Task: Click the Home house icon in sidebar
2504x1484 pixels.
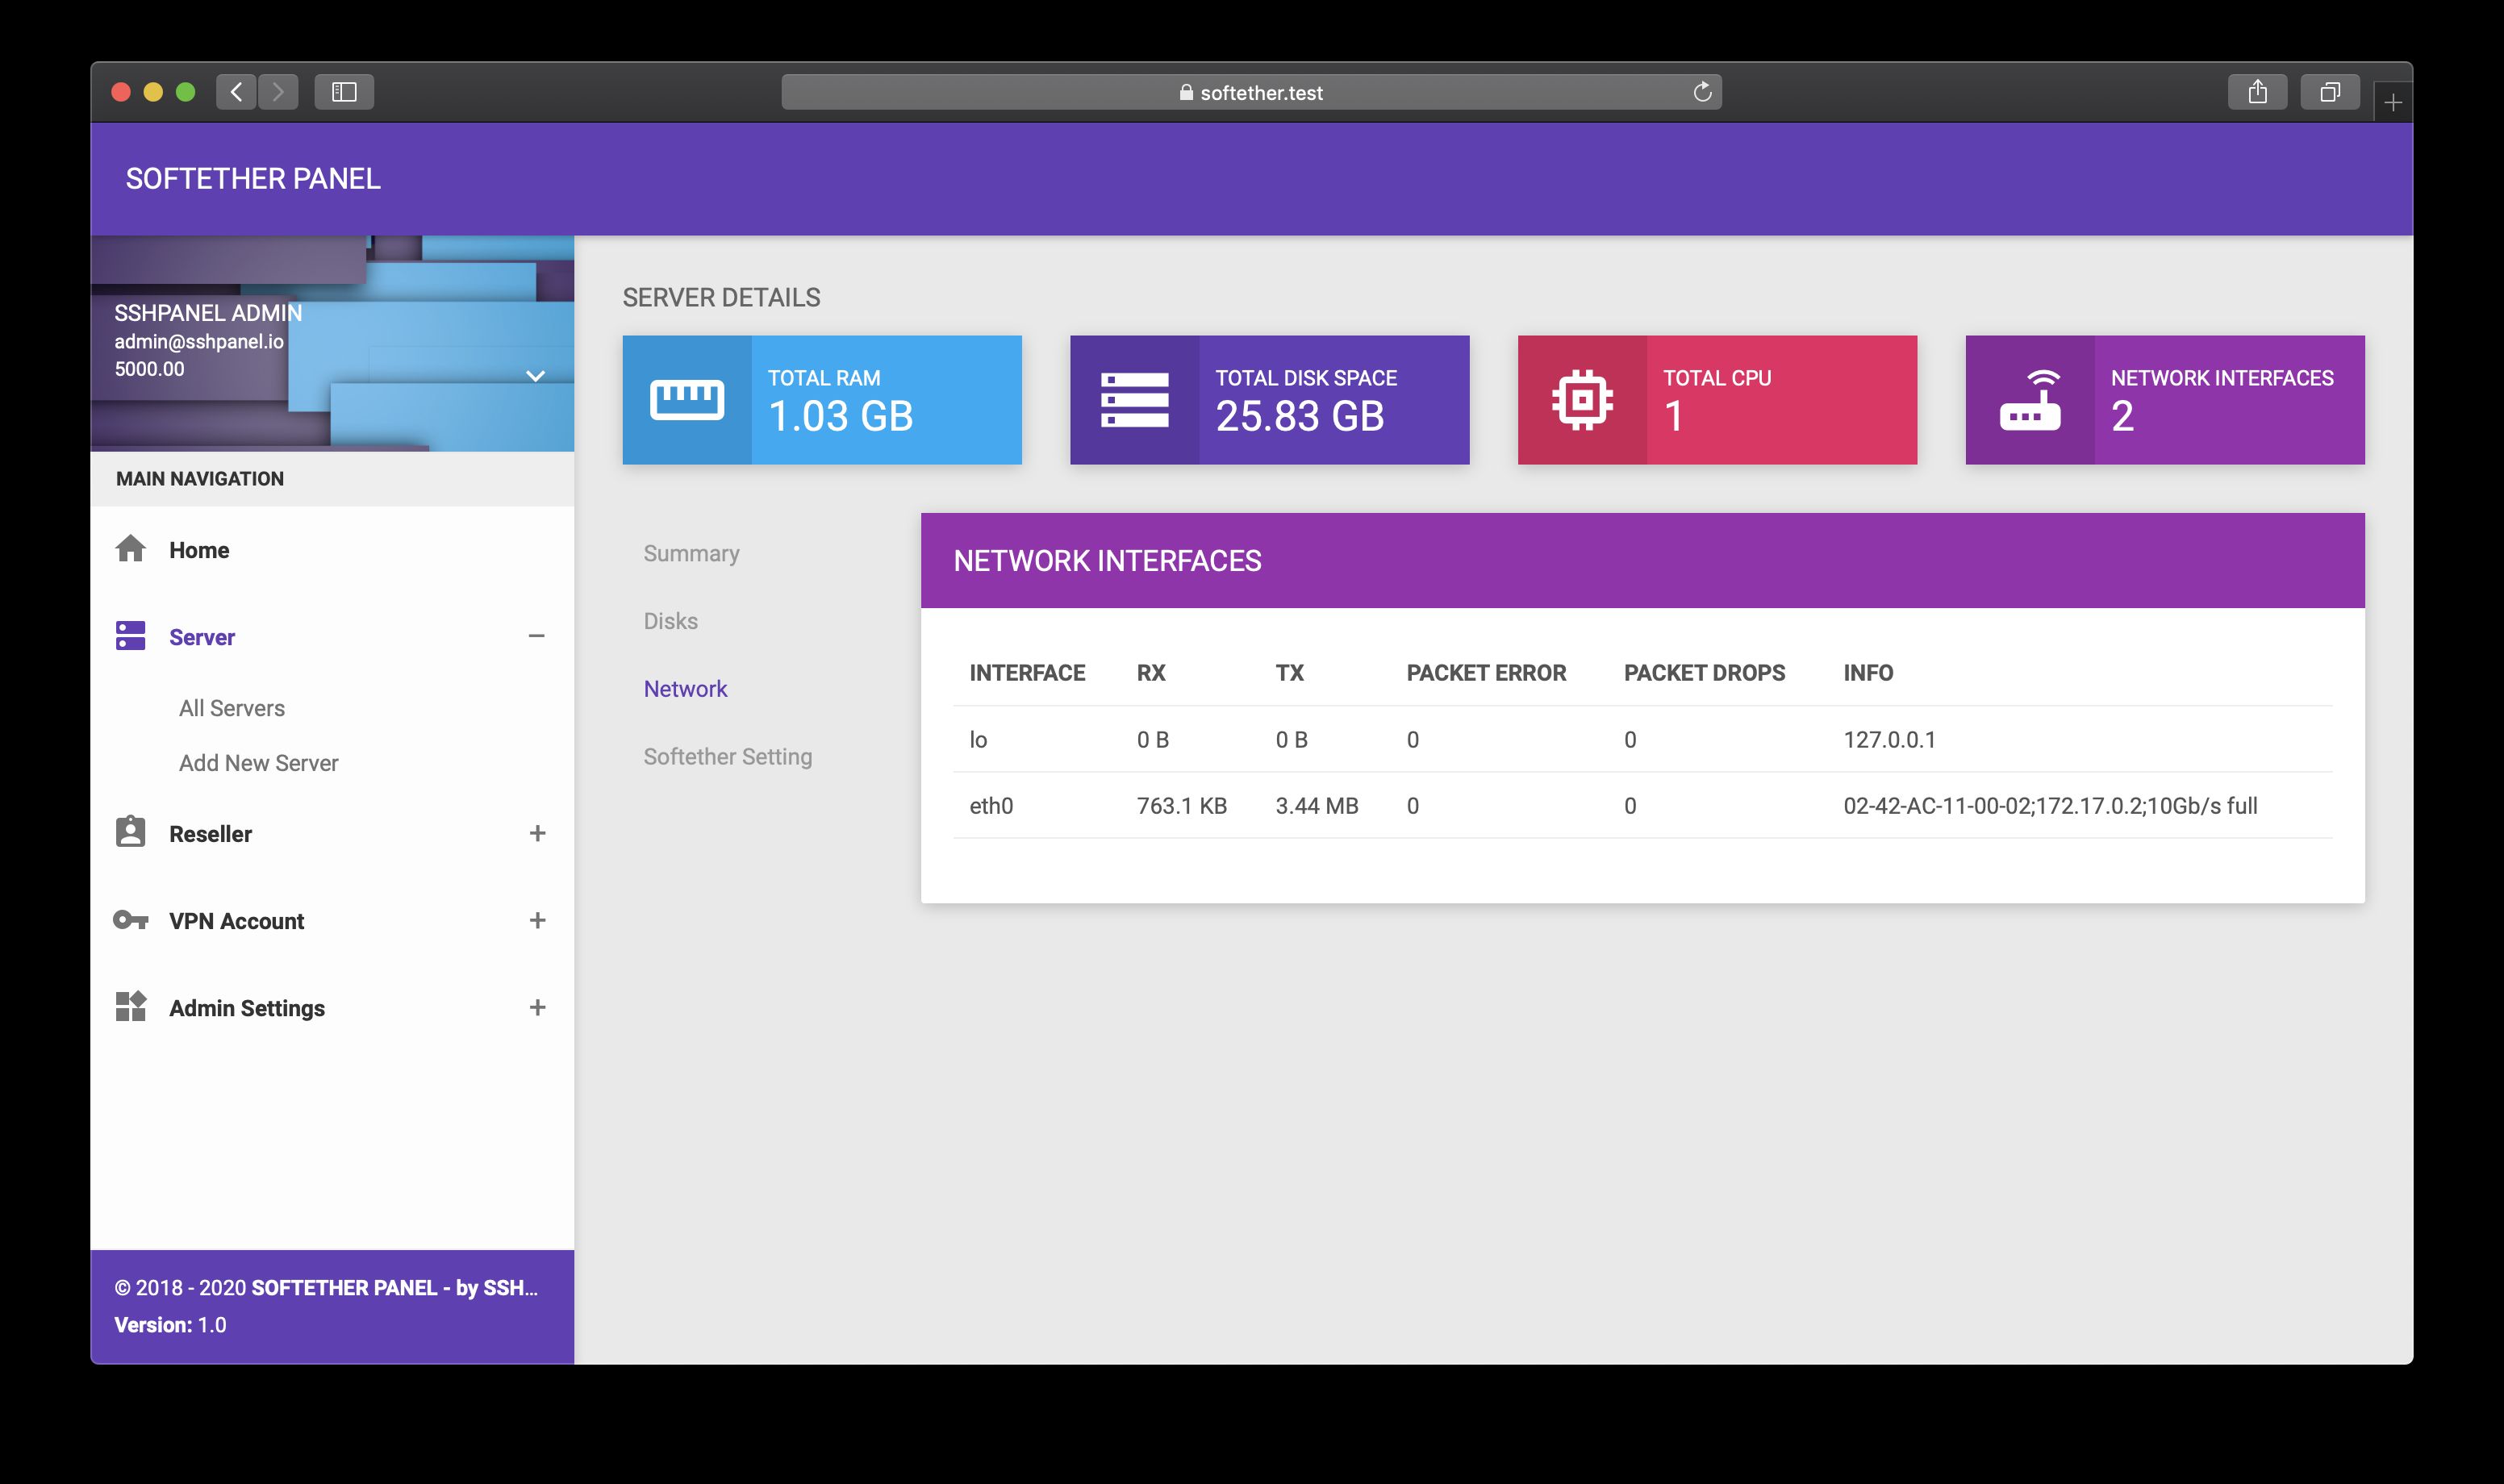Action: [130, 549]
